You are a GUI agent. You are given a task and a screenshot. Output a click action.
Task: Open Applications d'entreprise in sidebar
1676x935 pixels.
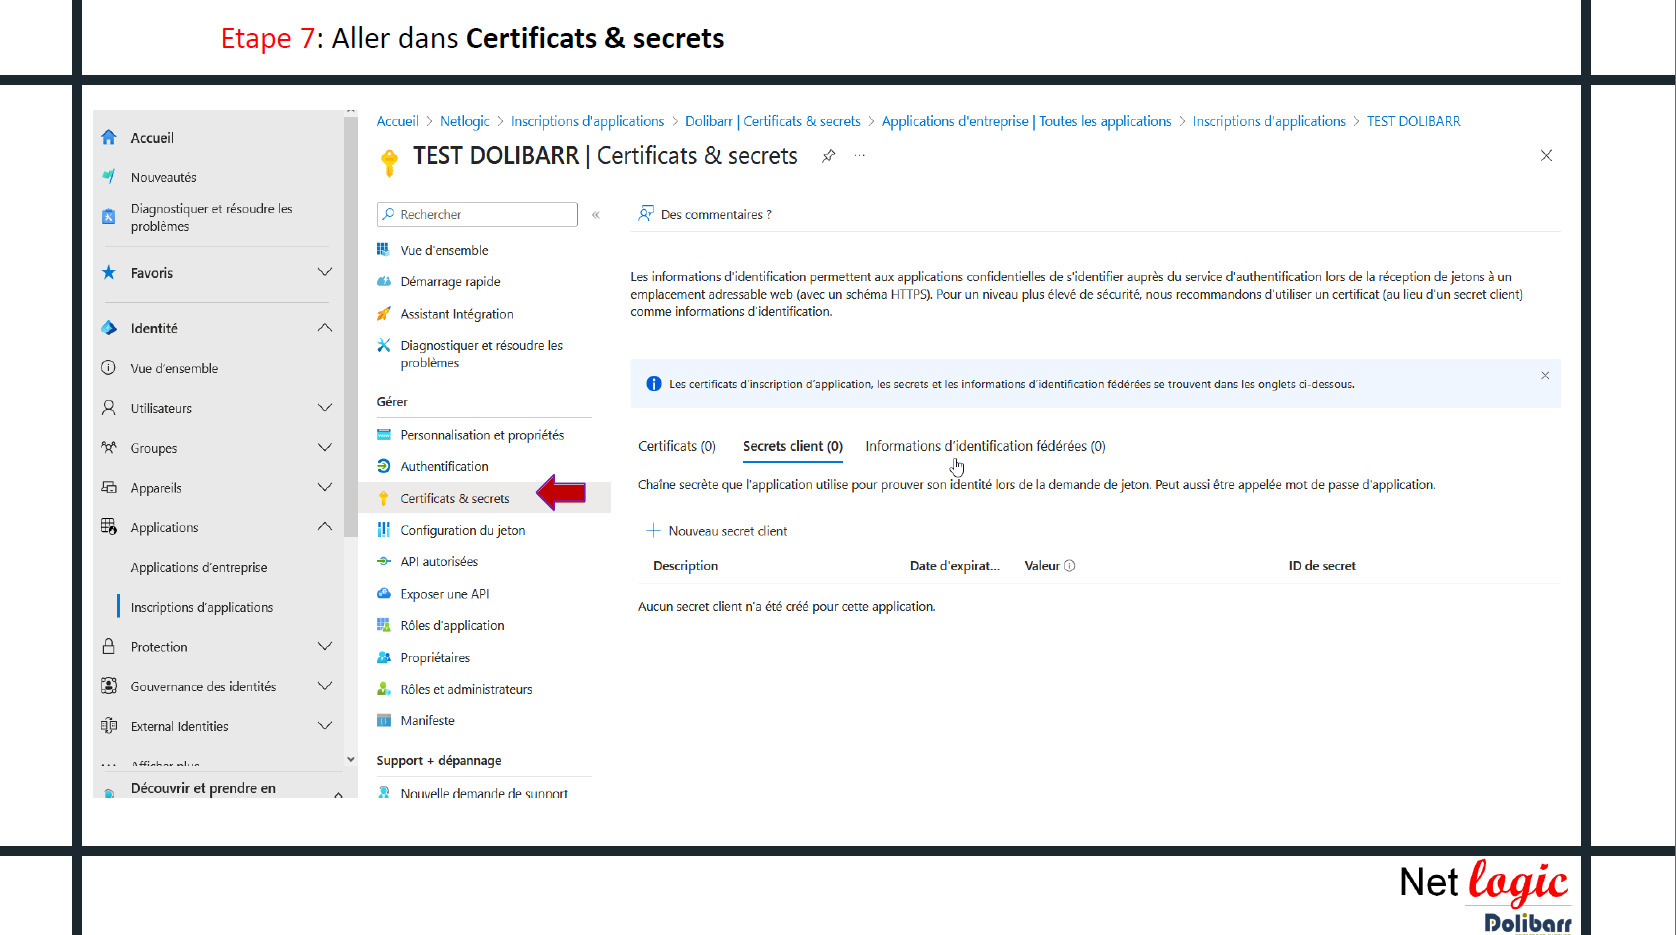pos(199,568)
